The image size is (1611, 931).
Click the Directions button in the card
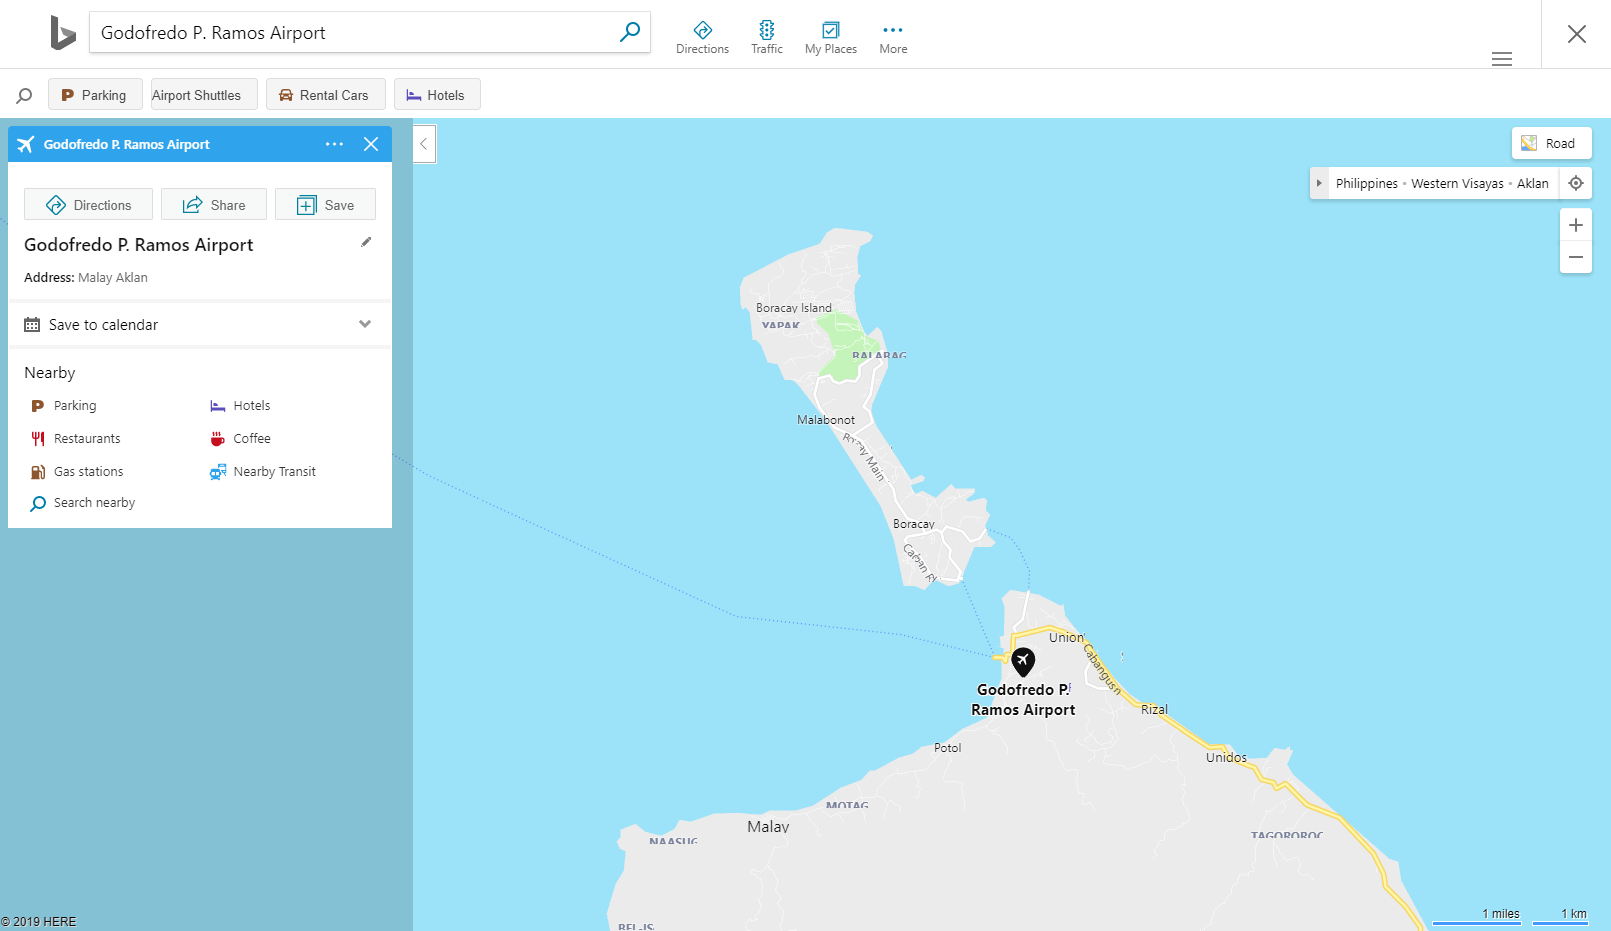point(88,204)
